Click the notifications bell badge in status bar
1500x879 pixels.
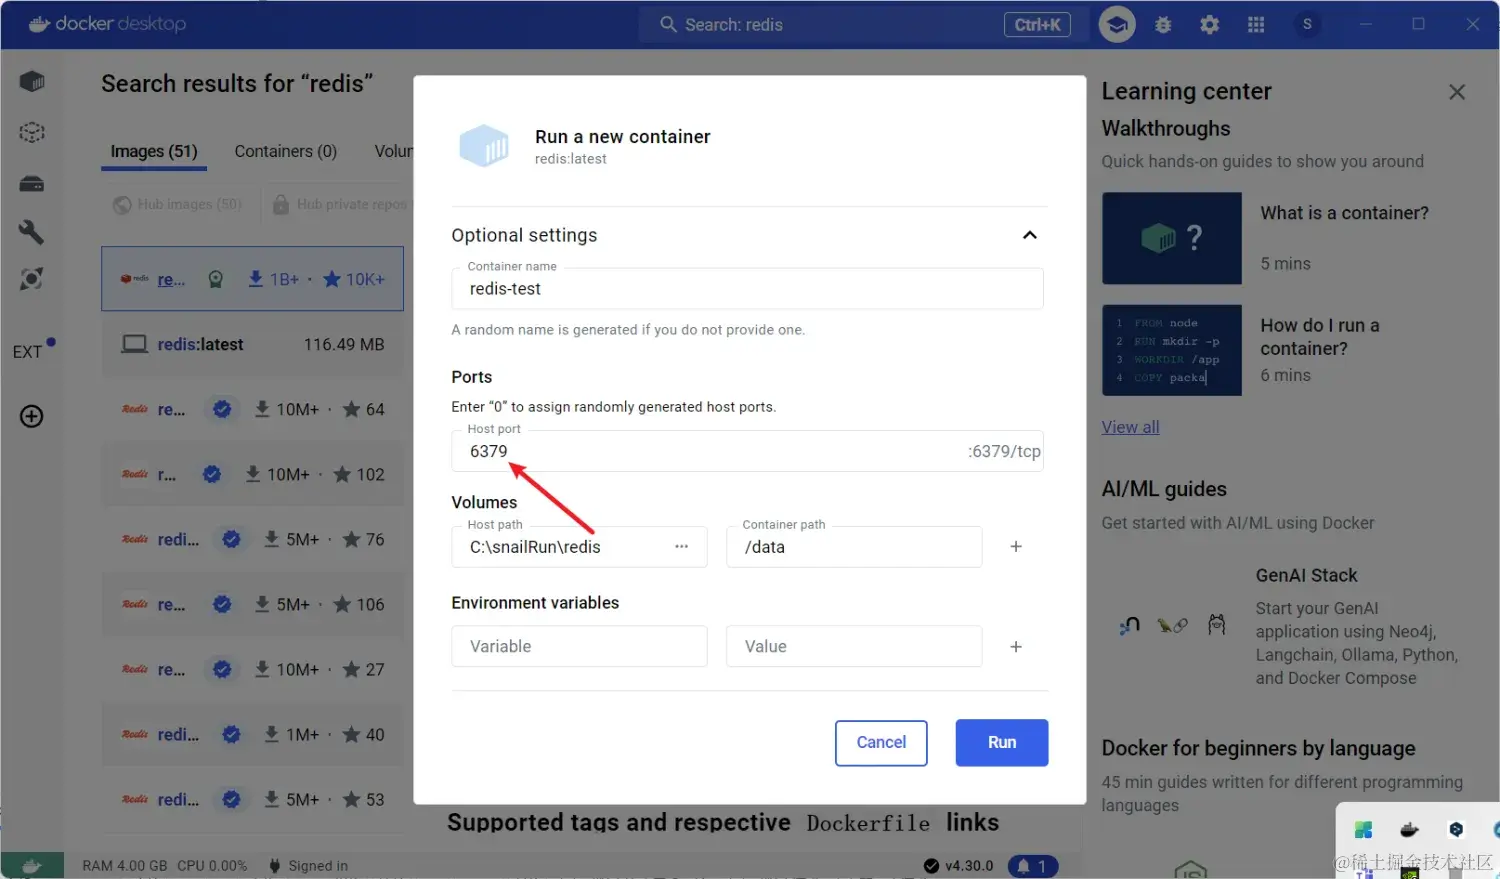[x=1033, y=866]
